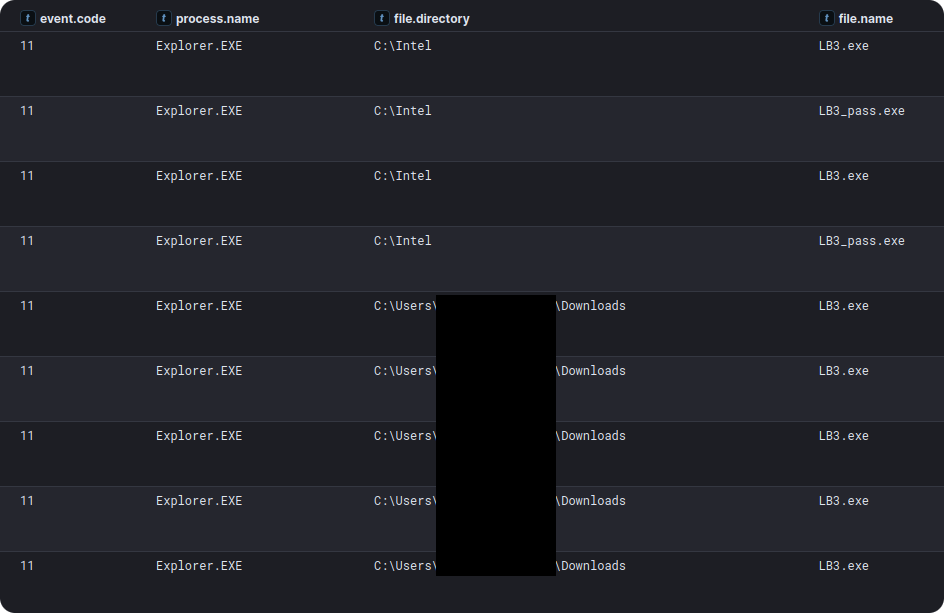Click the second LB3_pass.exe file name entry
Image resolution: width=944 pixels, height=613 pixels.
tap(861, 241)
